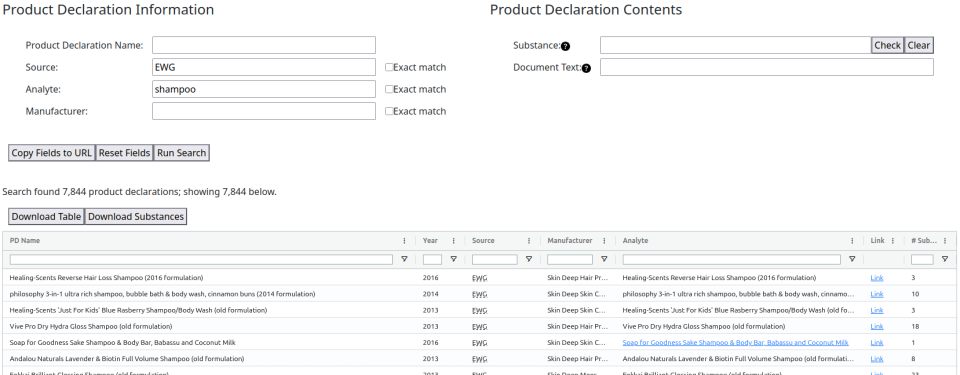Sort by Manufacturer column header

pos(569,241)
